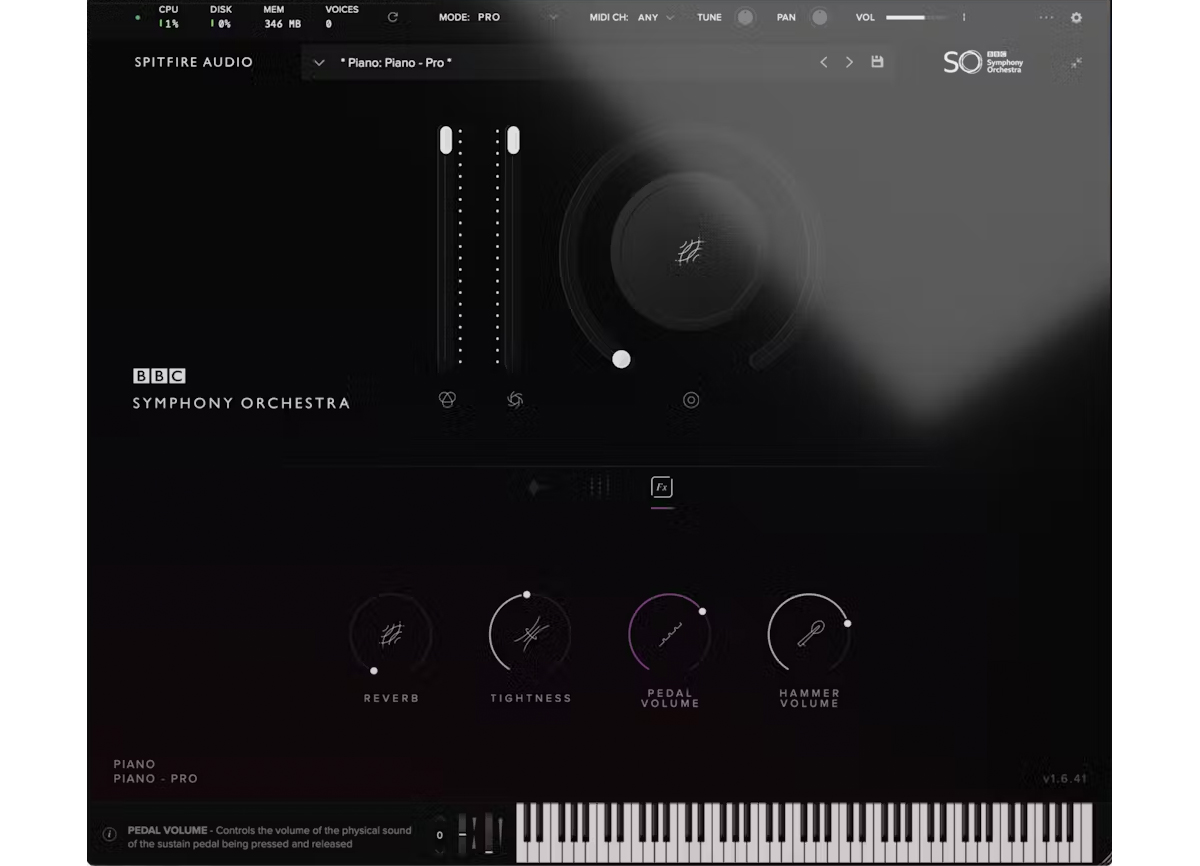Click the info icon in the bottom bar

click(110, 834)
